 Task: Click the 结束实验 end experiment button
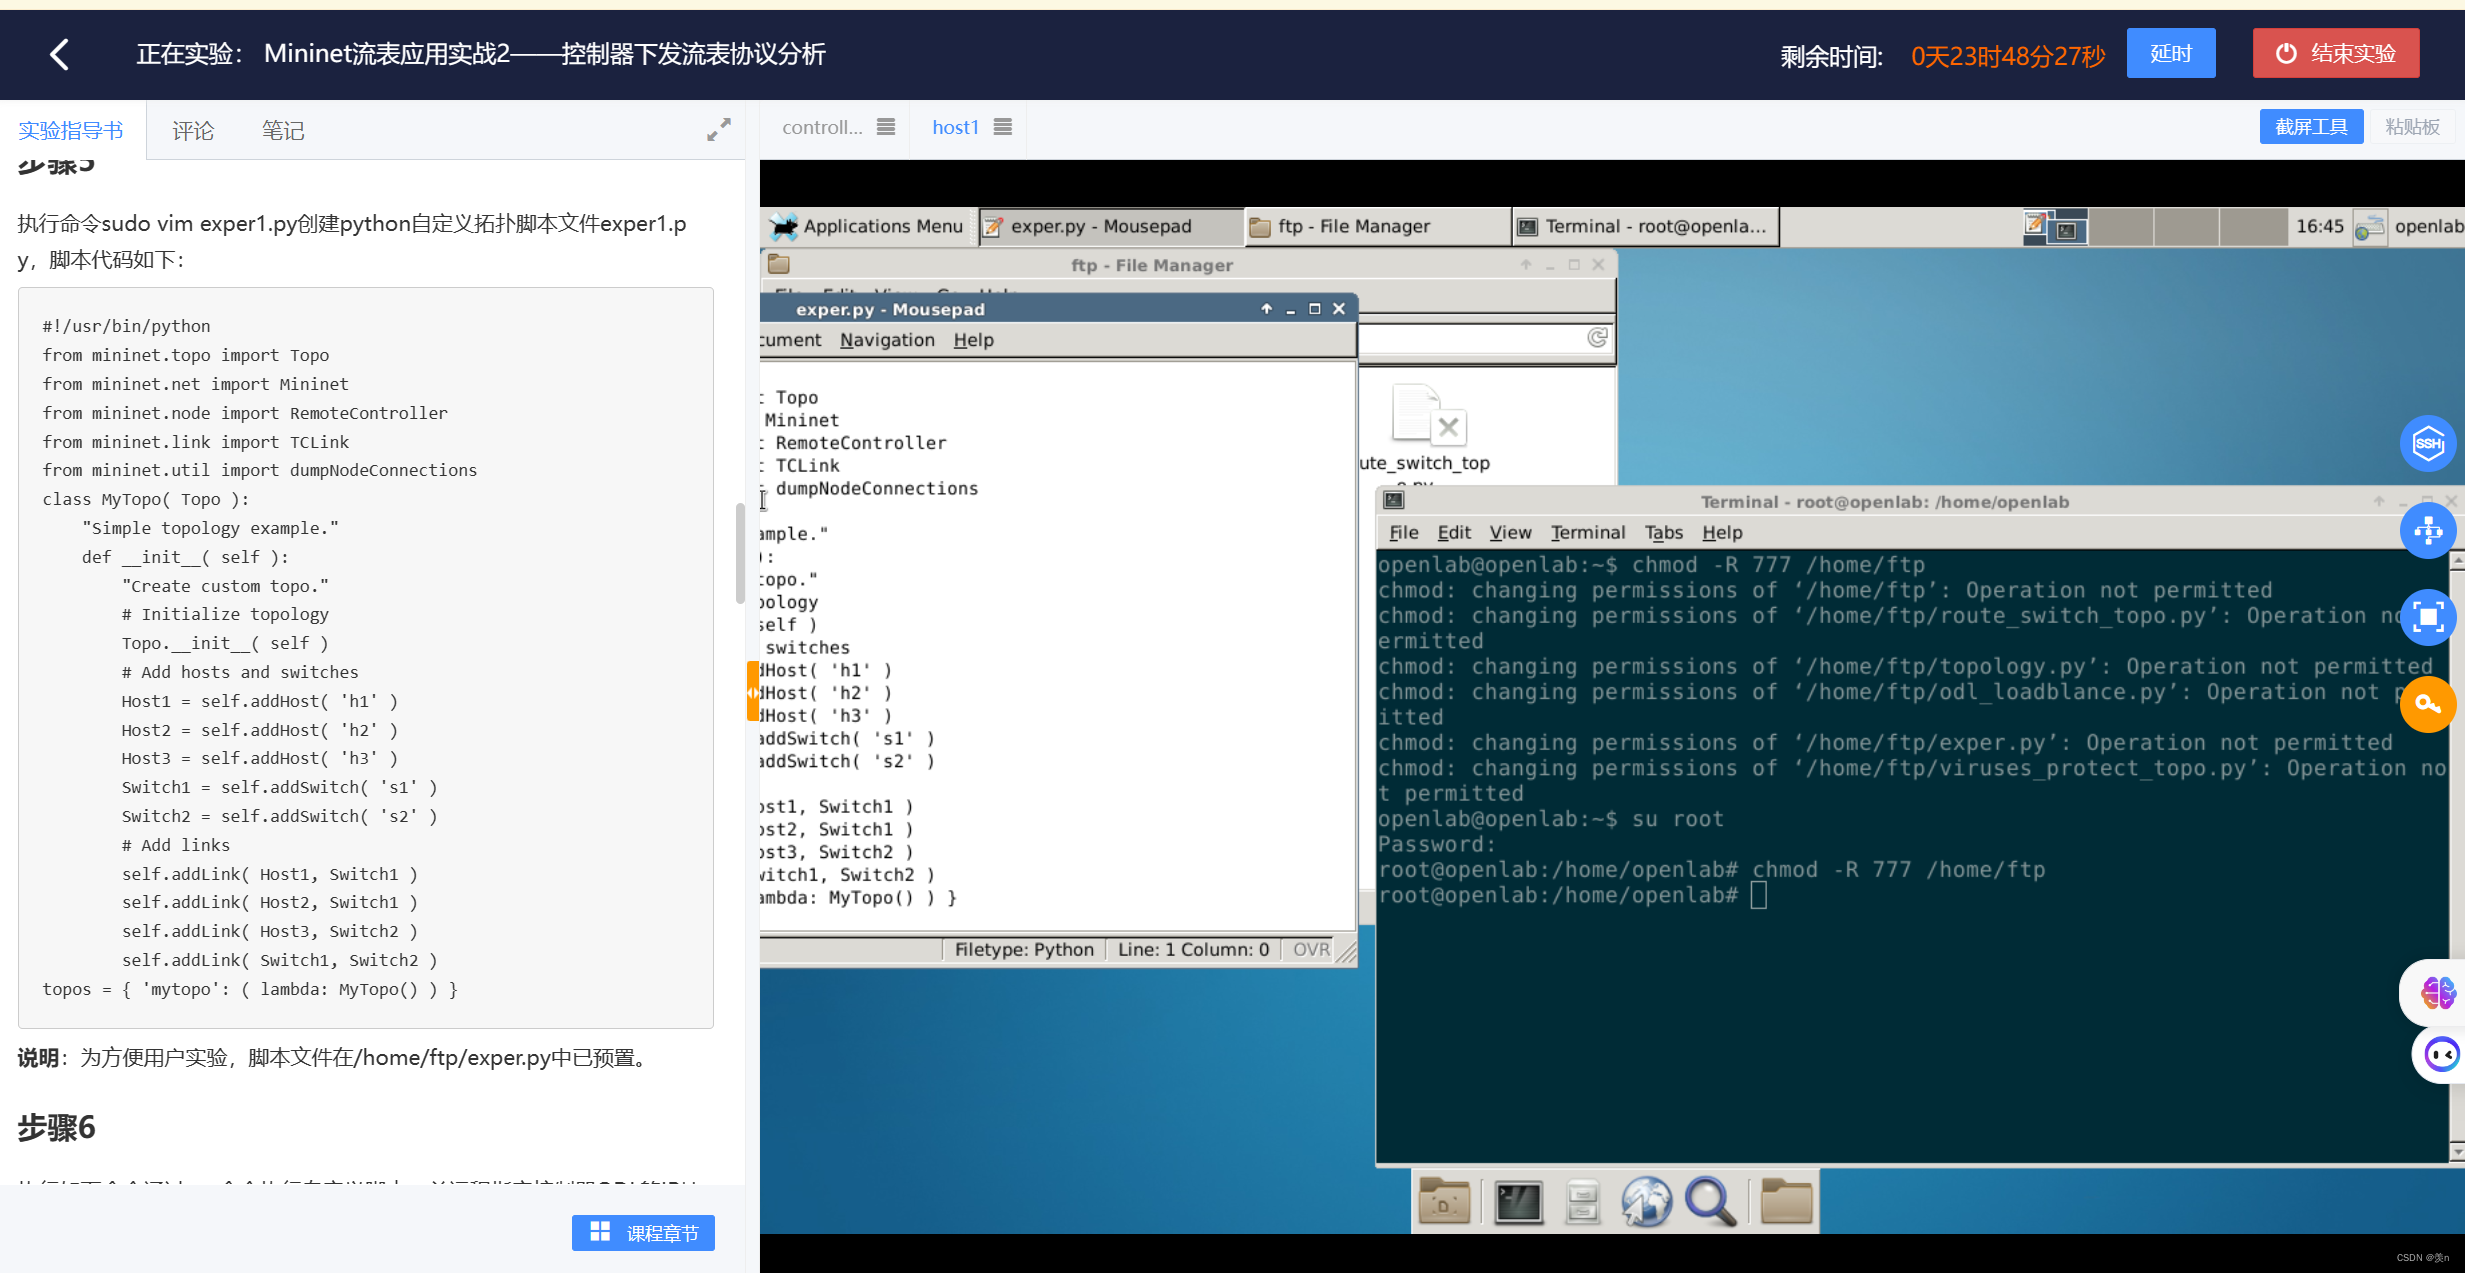tap(2335, 53)
